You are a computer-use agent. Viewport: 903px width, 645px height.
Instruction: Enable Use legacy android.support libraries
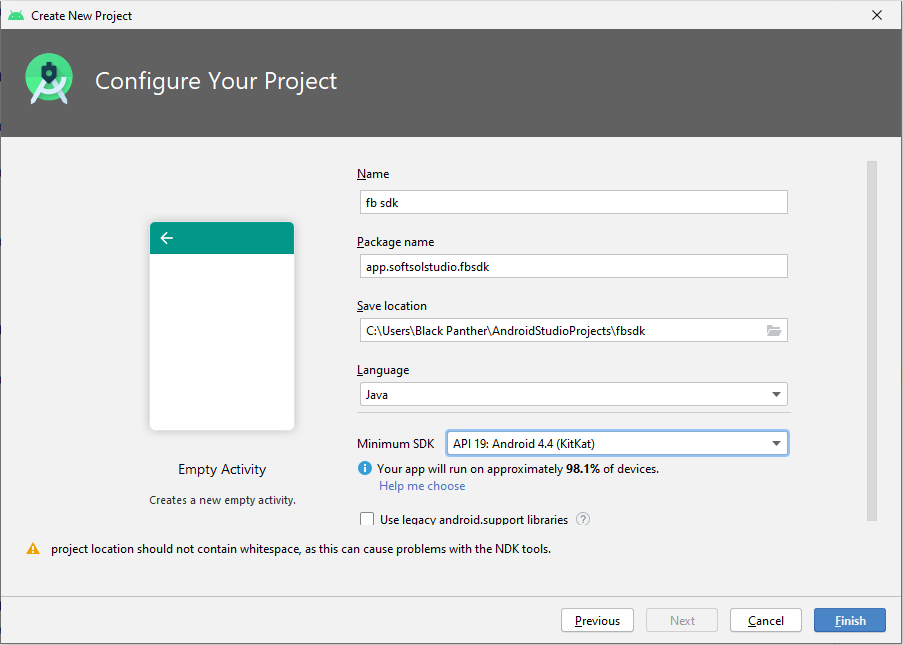[367, 519]
